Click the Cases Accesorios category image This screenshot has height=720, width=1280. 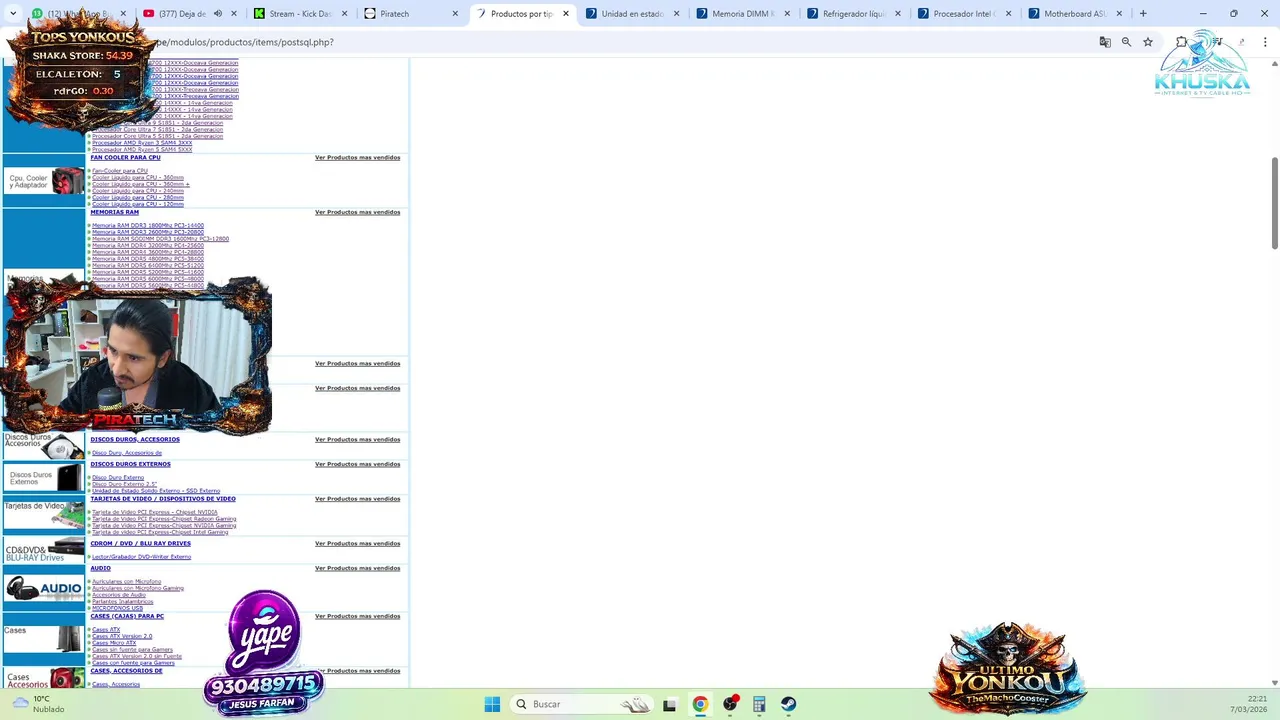pyautogui.click(x=44, y=678)
